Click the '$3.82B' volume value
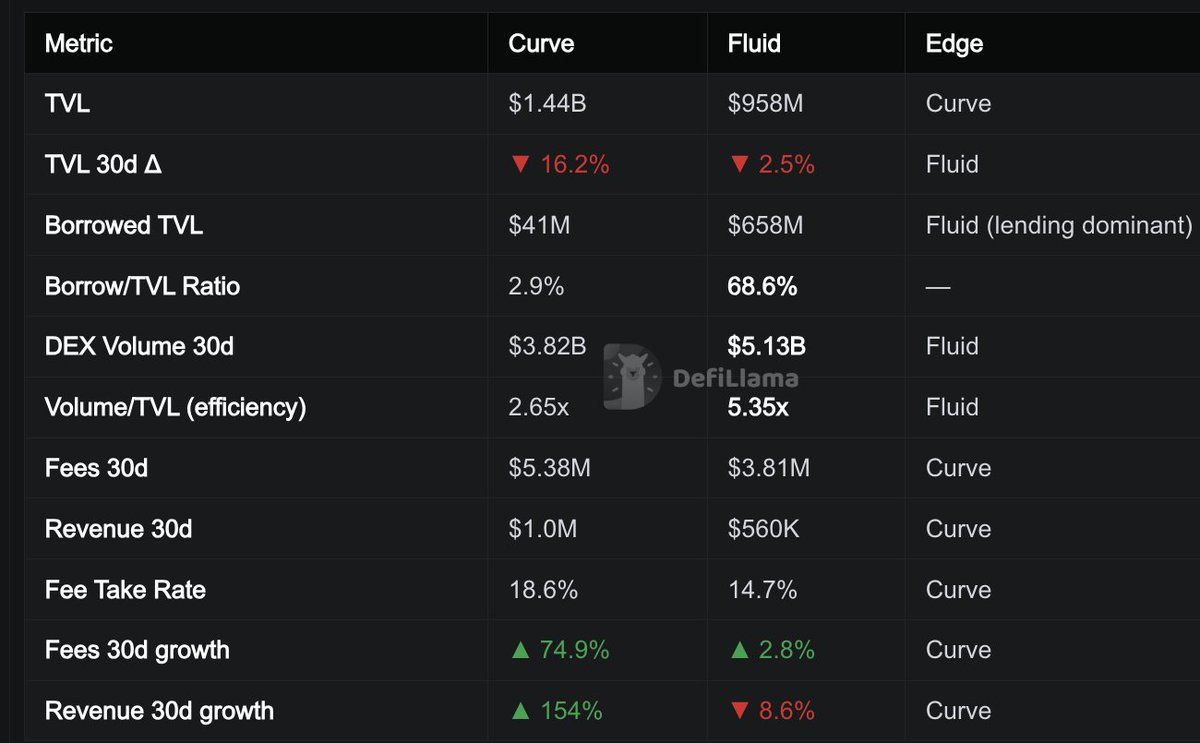The height and width of the screenshot is (743, 1200). click(x=547, y=347)
